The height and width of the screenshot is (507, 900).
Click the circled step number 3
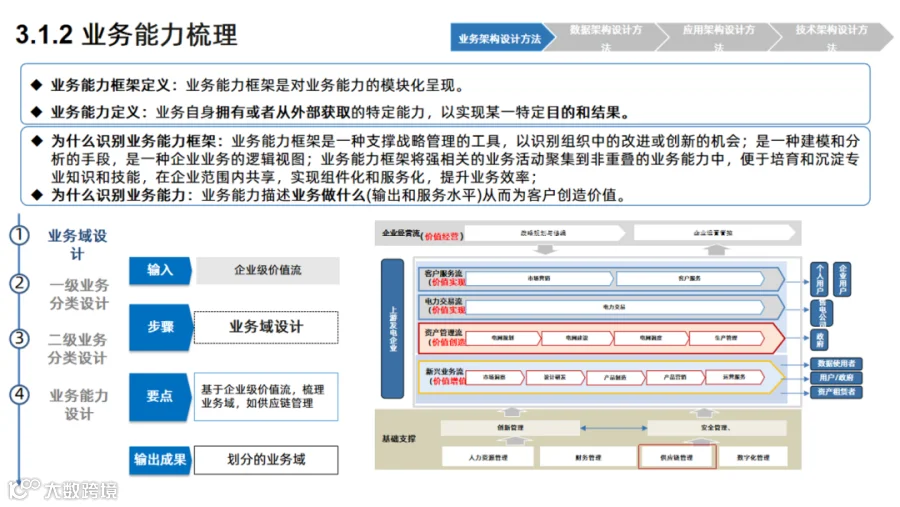pyautogui.click(x=20, y=339)
